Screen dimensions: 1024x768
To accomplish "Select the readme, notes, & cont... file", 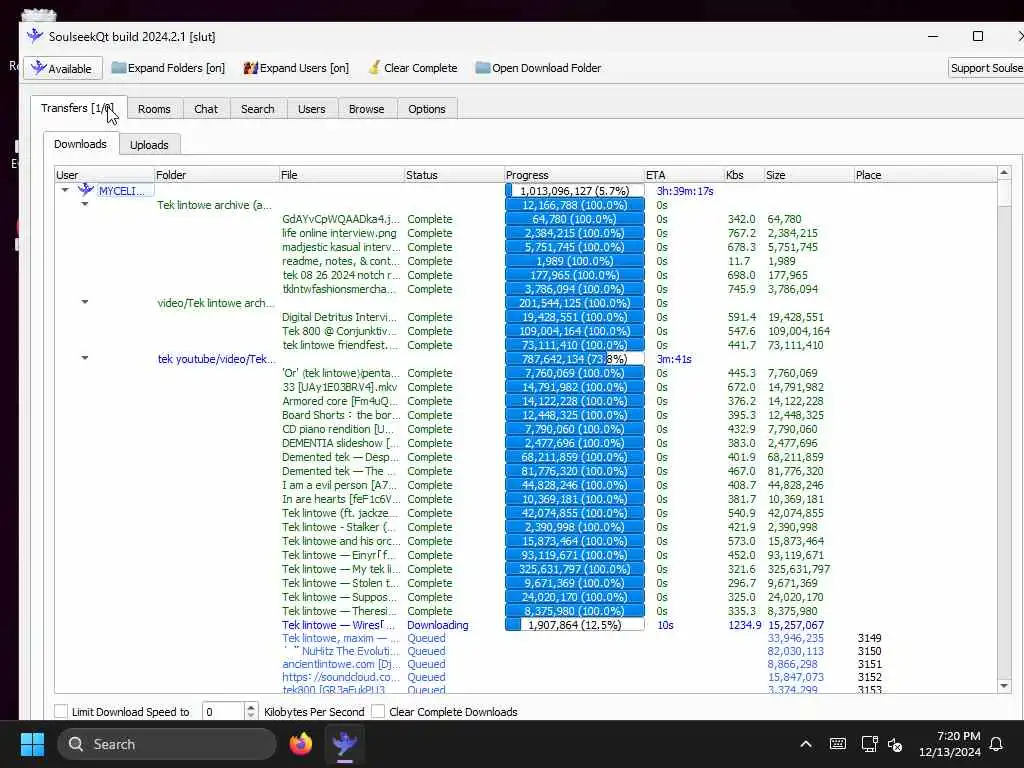I will click(x=340, y=261).
